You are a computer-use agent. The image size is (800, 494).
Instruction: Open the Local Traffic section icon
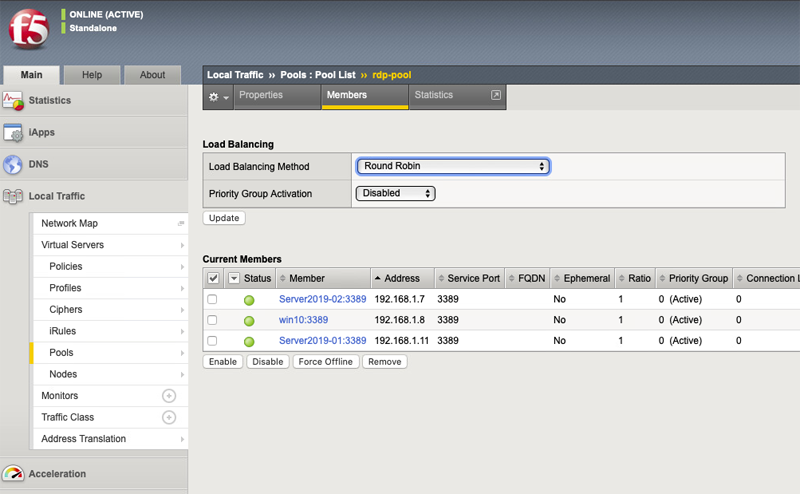click(13, 196)
